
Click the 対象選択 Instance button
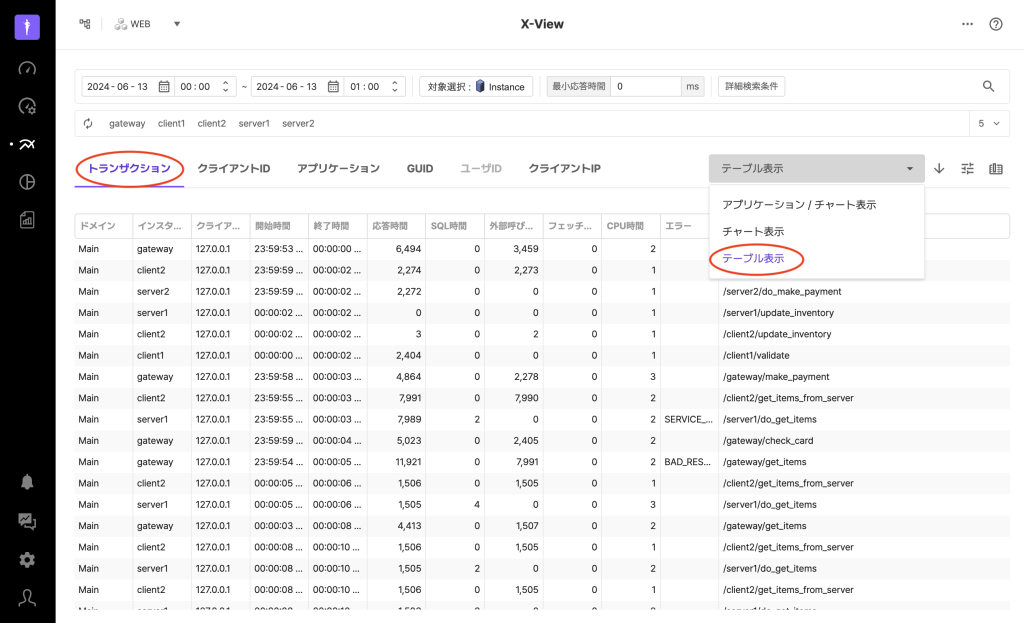coord(475,87)
